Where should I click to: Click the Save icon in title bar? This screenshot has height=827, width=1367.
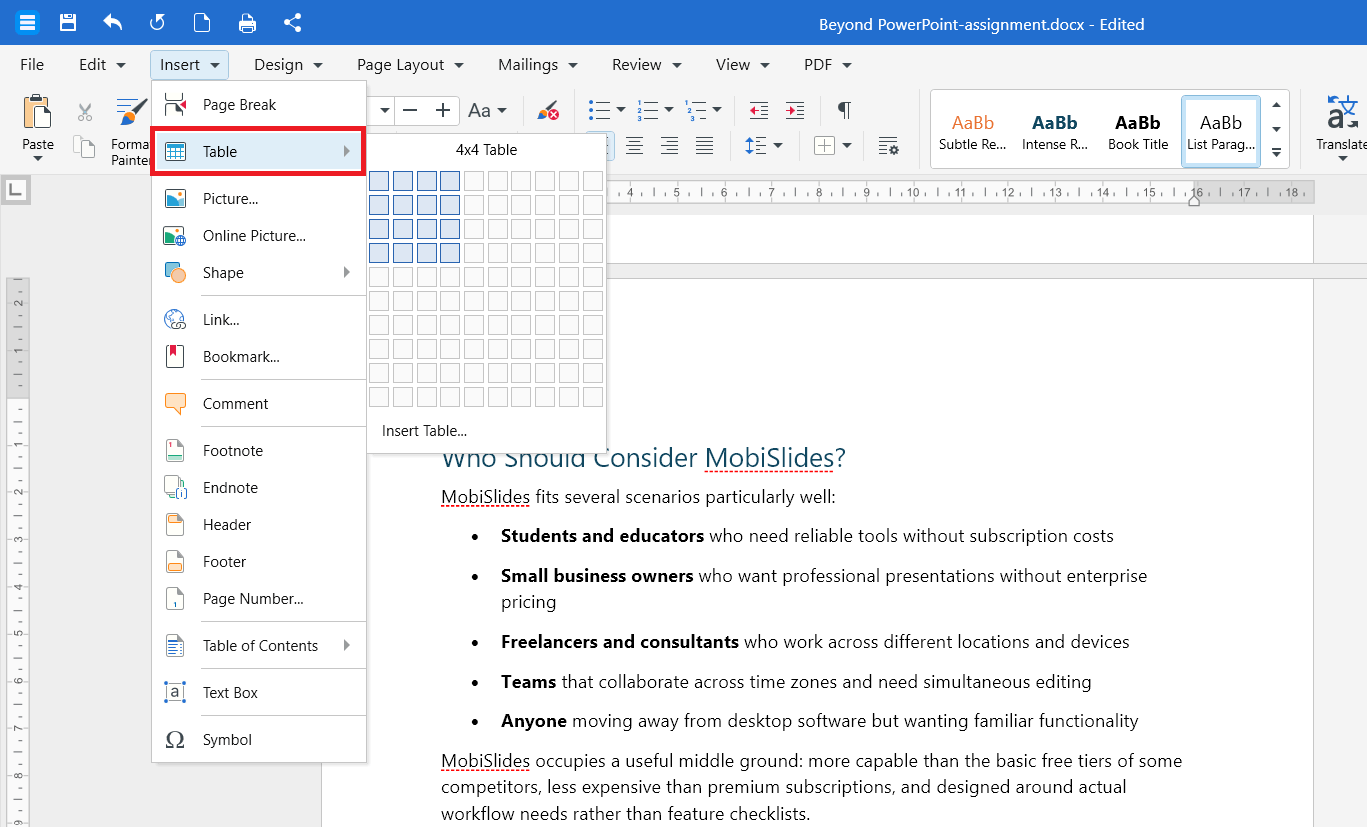(x=68, y=23)
